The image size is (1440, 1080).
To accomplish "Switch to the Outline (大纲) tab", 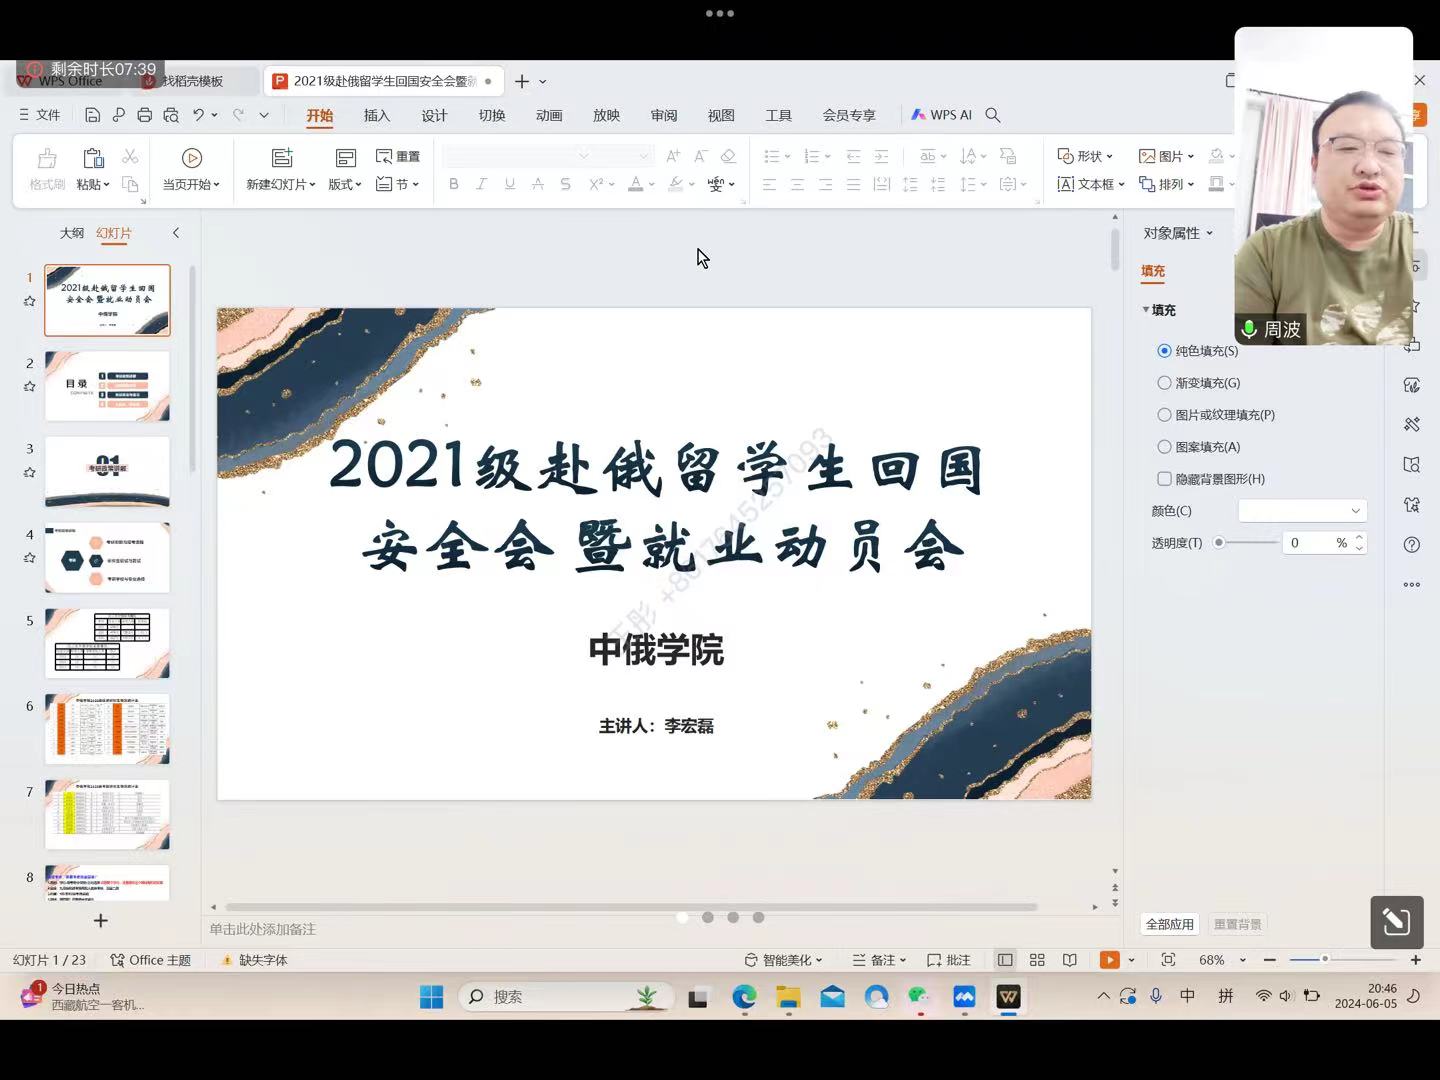I will point(72,233).
